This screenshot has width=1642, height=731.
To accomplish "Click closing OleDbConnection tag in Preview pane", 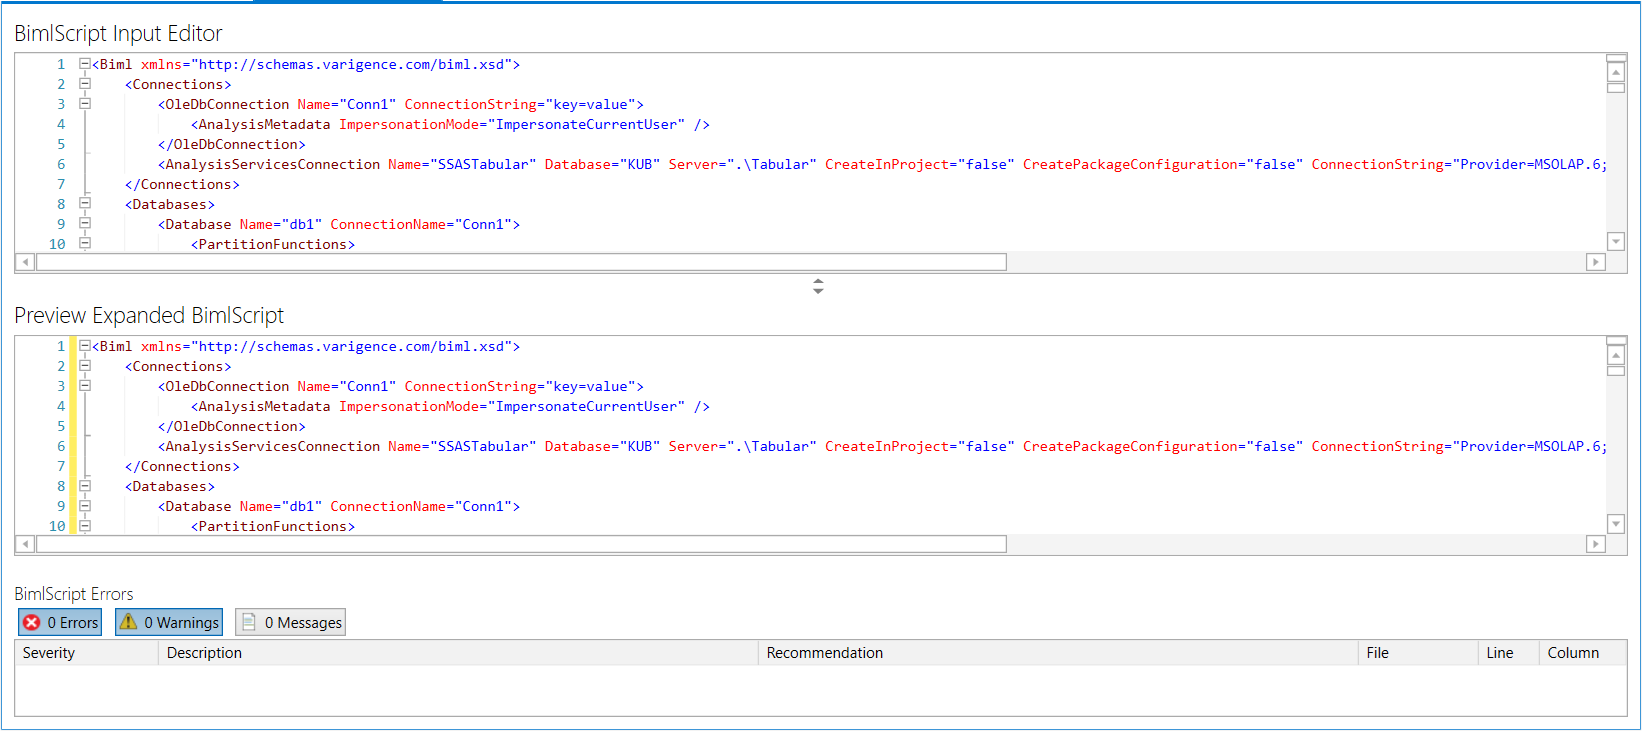I will pyautogui.click(x=232, y=426).
